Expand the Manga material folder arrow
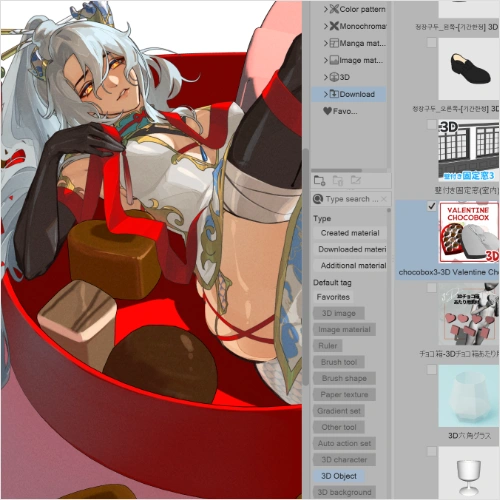 [326, 43]
